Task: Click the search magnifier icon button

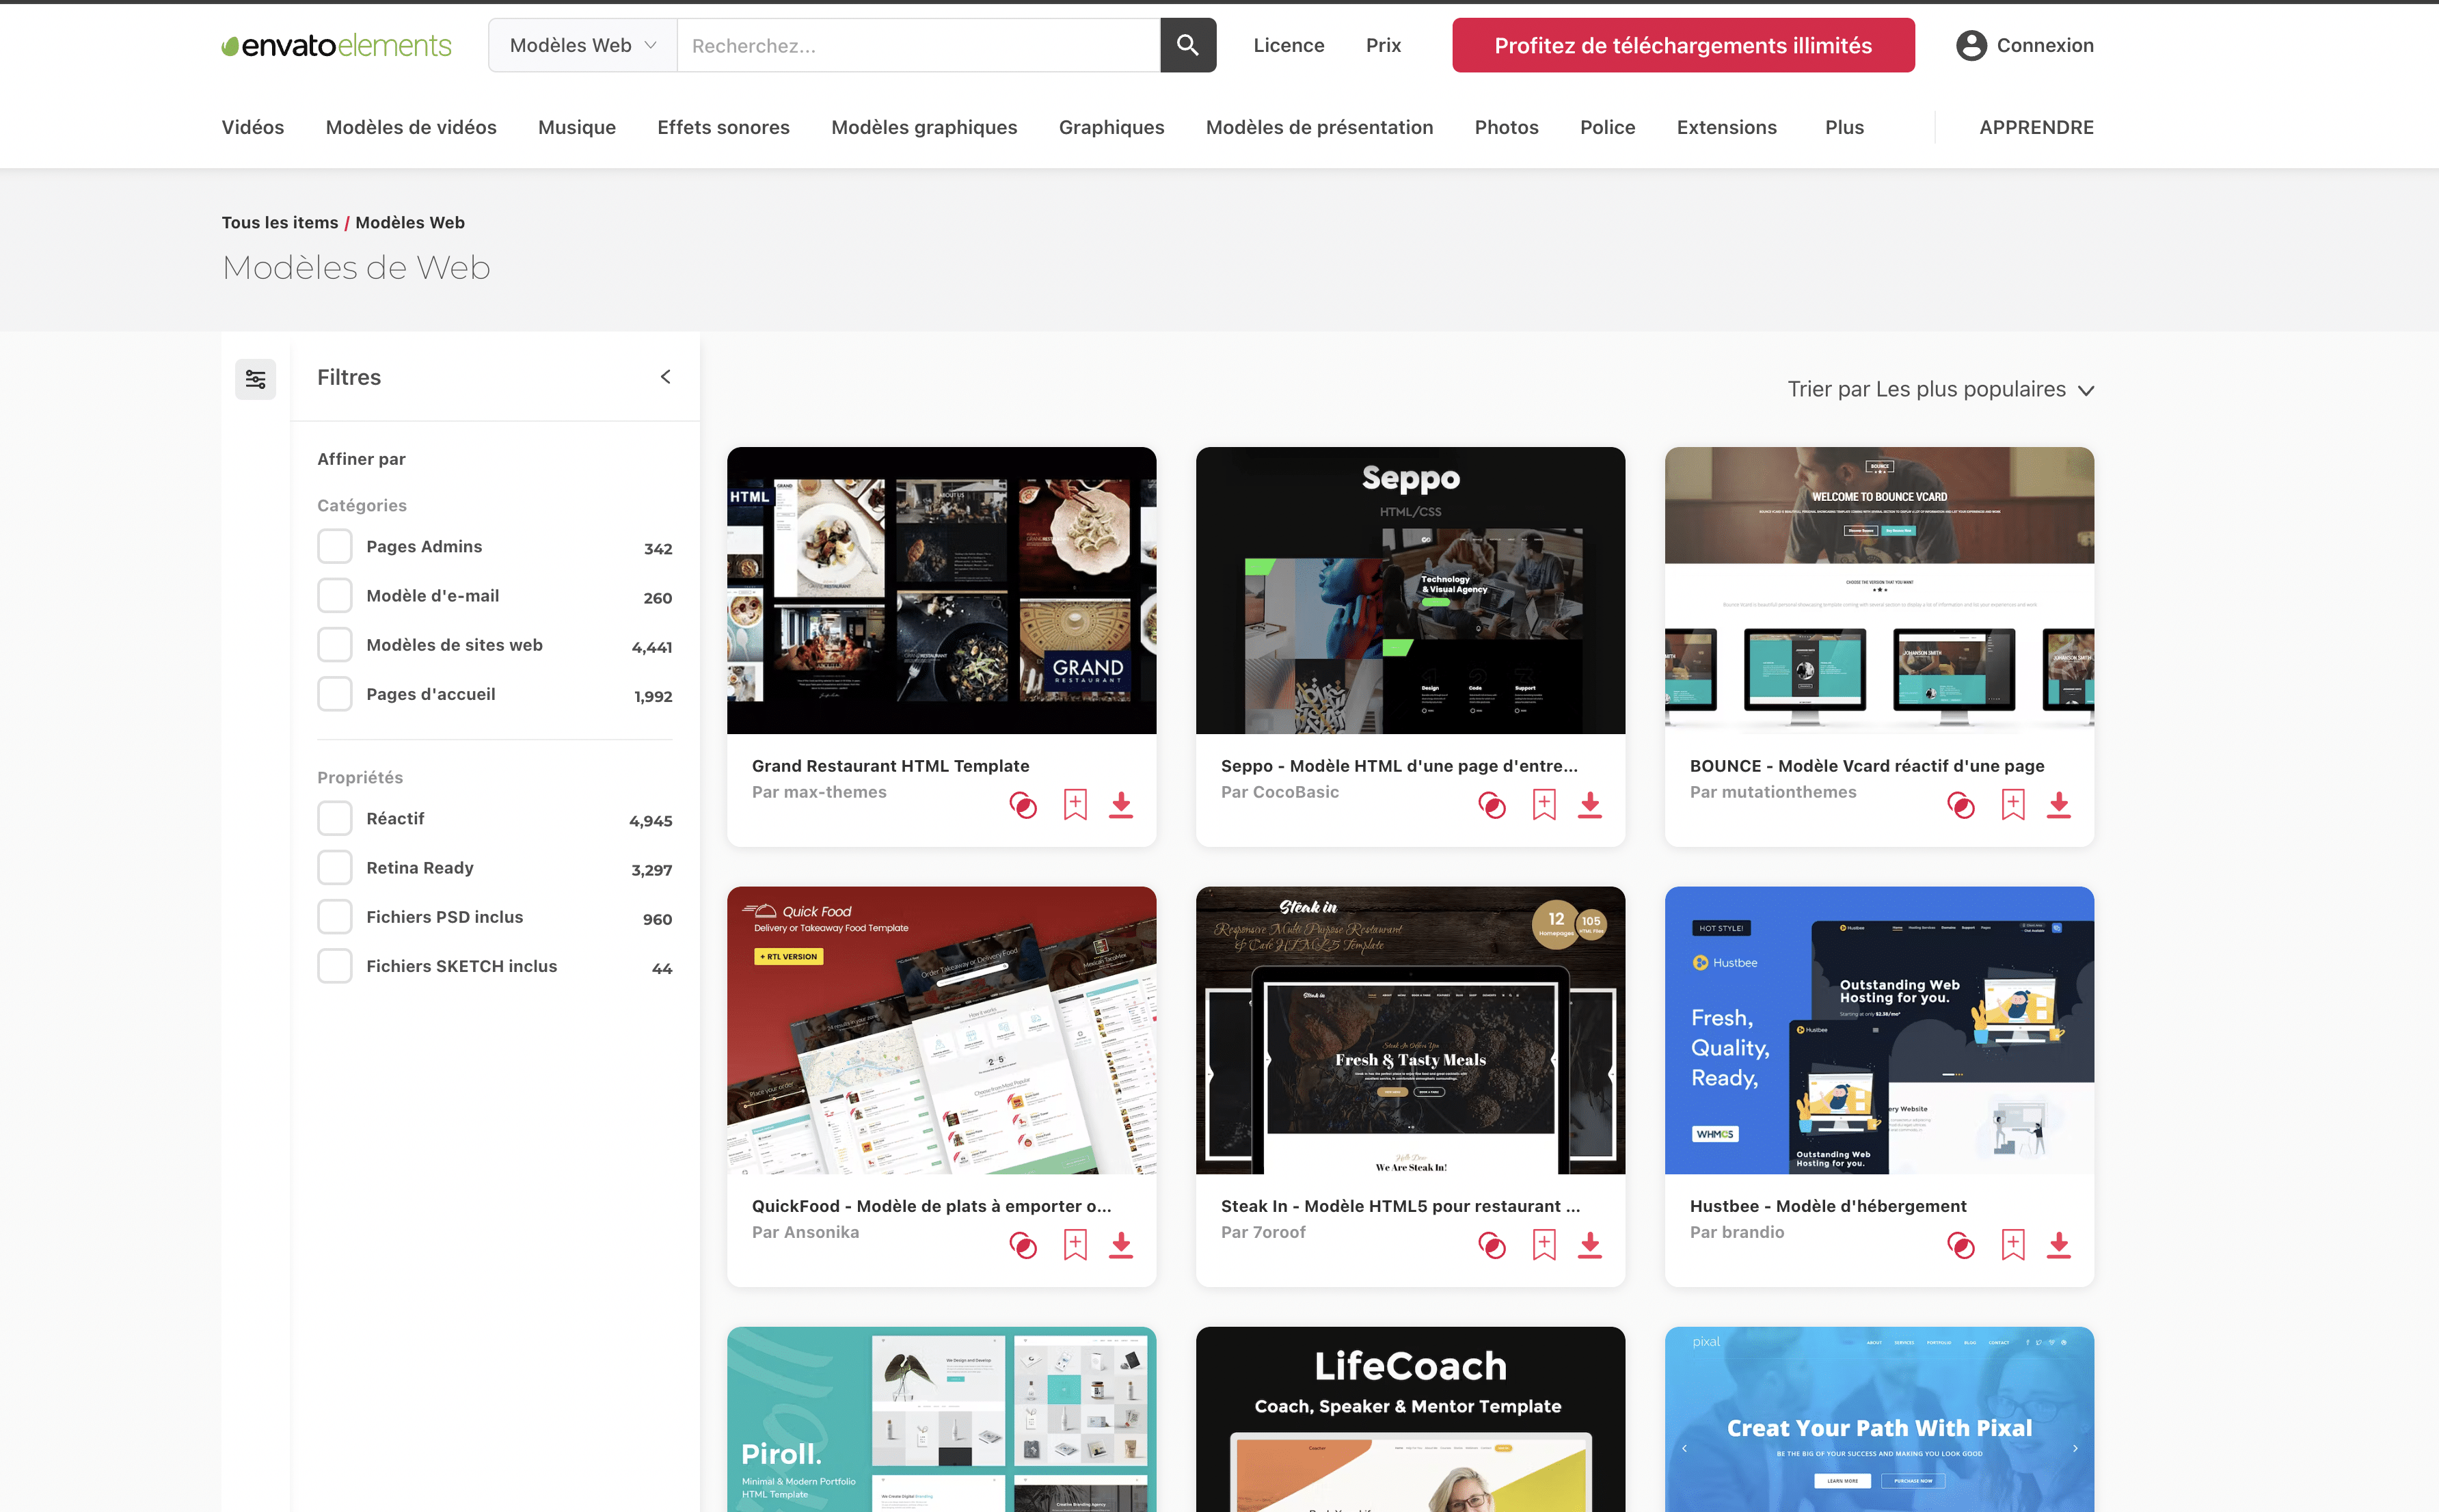Action: (1187, 45)
